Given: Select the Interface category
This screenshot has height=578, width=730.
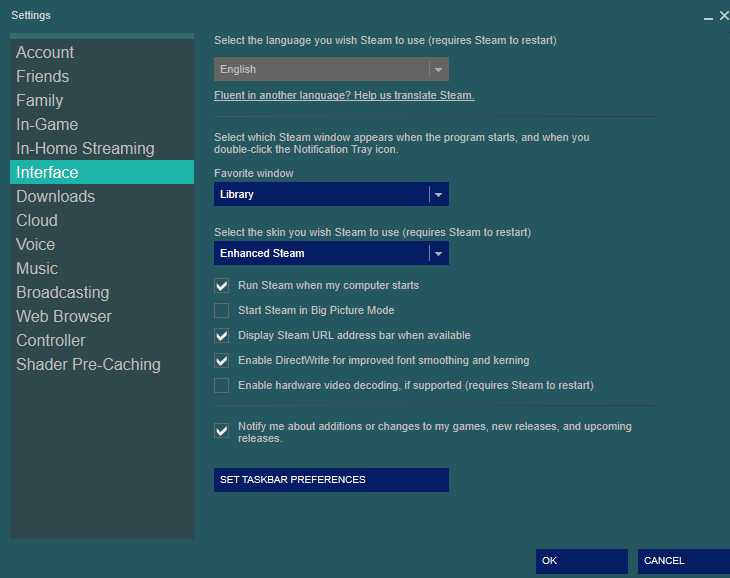Looking at the screenshot, I should (101, 172).
